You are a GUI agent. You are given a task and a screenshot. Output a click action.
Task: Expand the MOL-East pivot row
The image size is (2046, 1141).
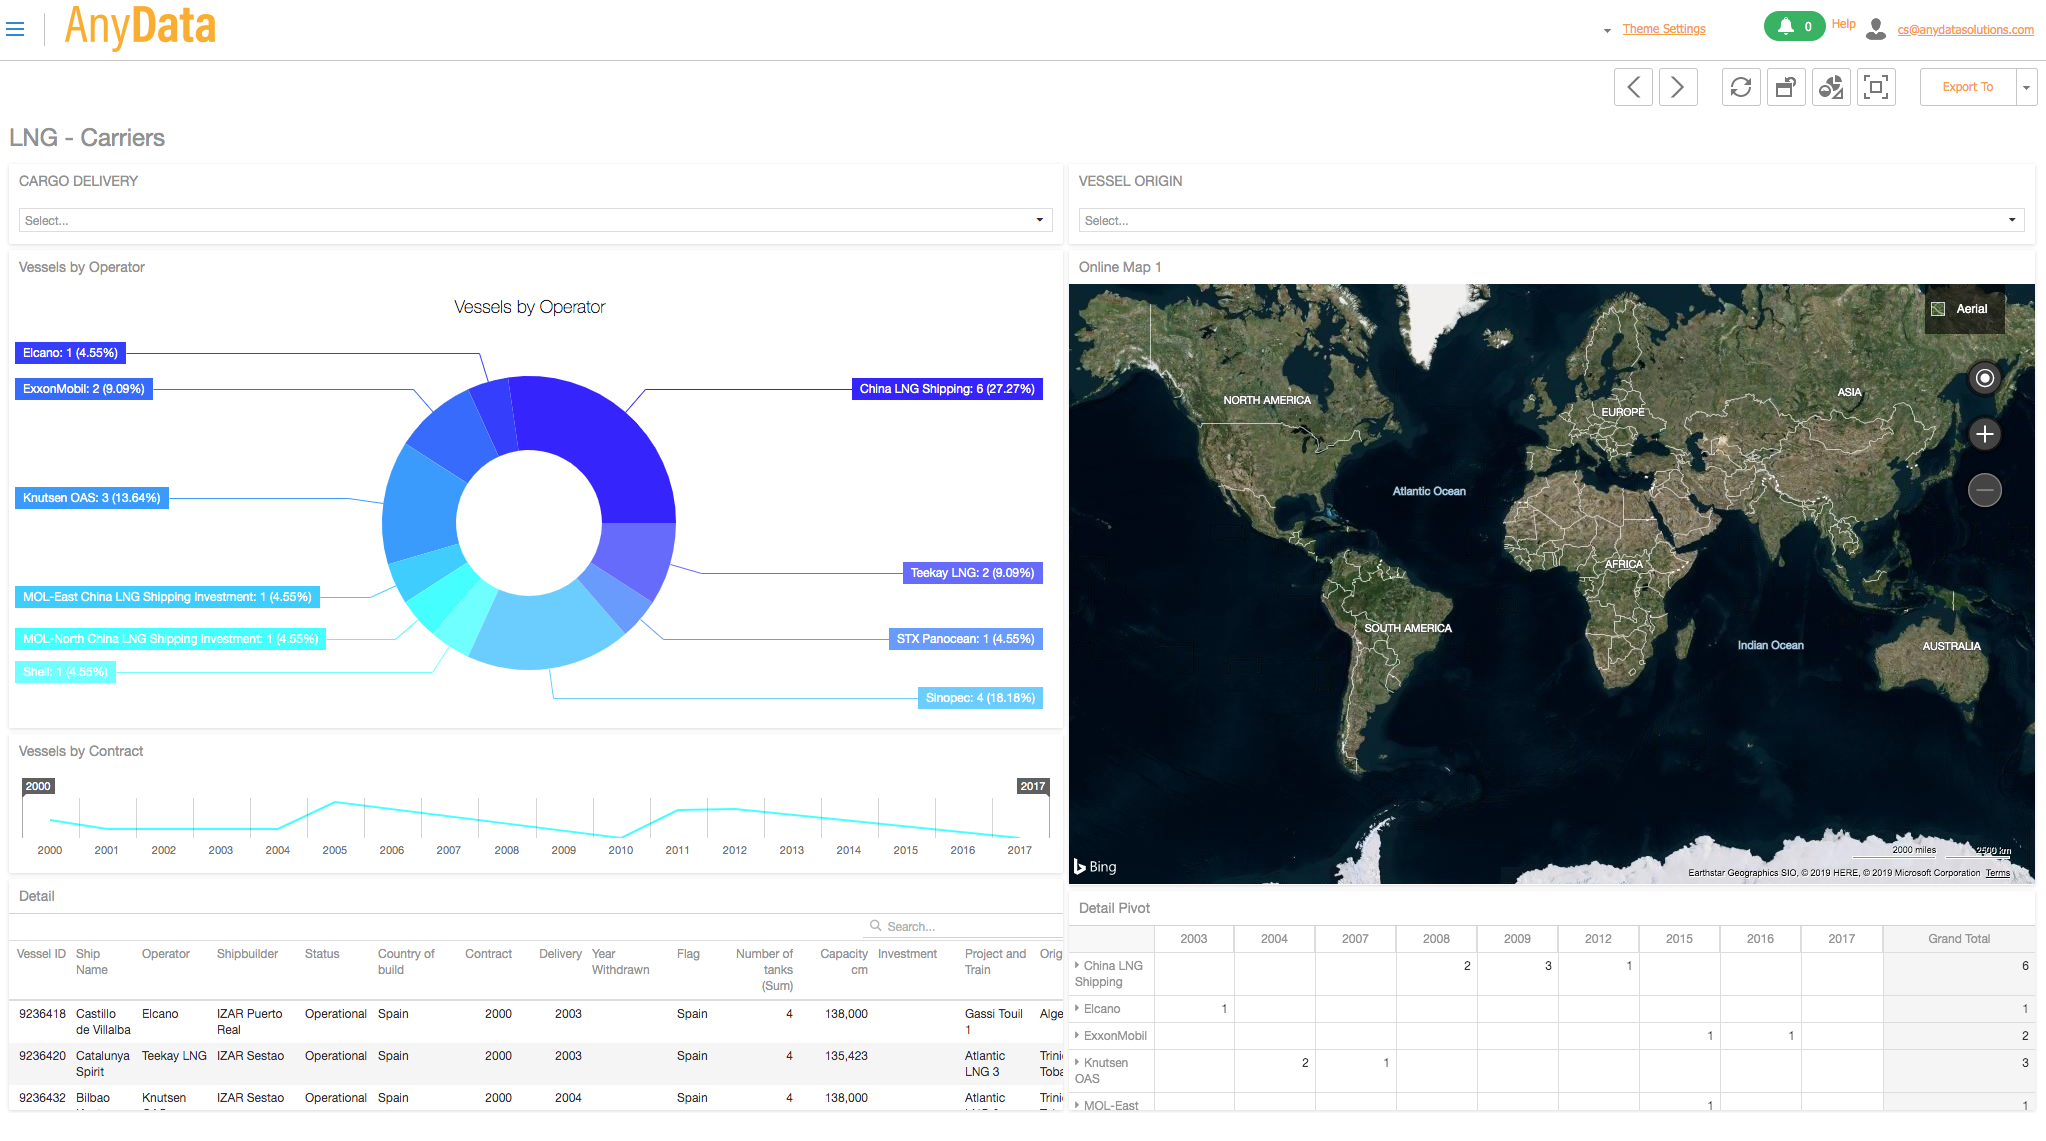click(1077, 1105)
